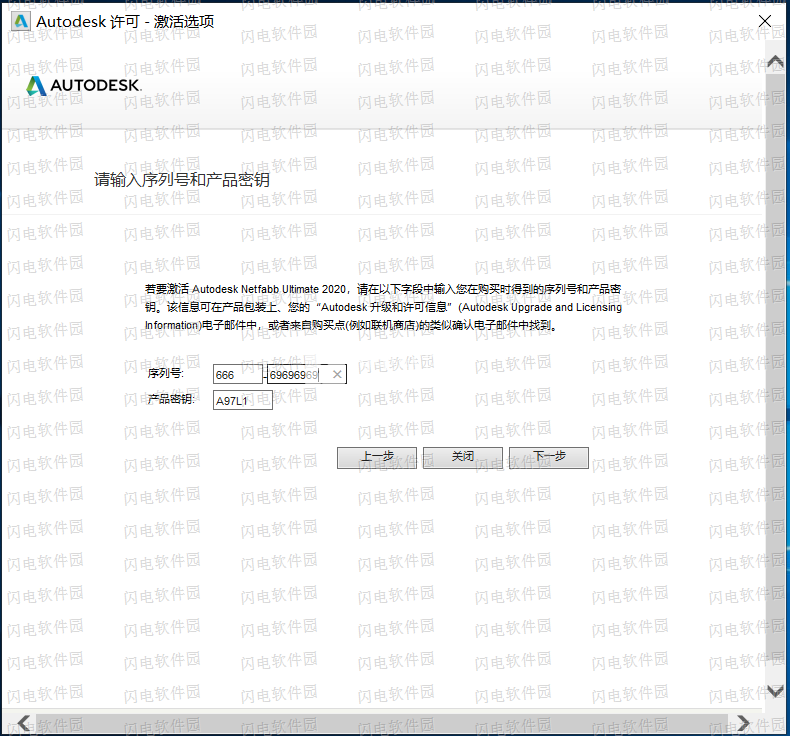Proceed with the 下一步 button
Viewport: 790px width, 736px height.
point(549,457)
